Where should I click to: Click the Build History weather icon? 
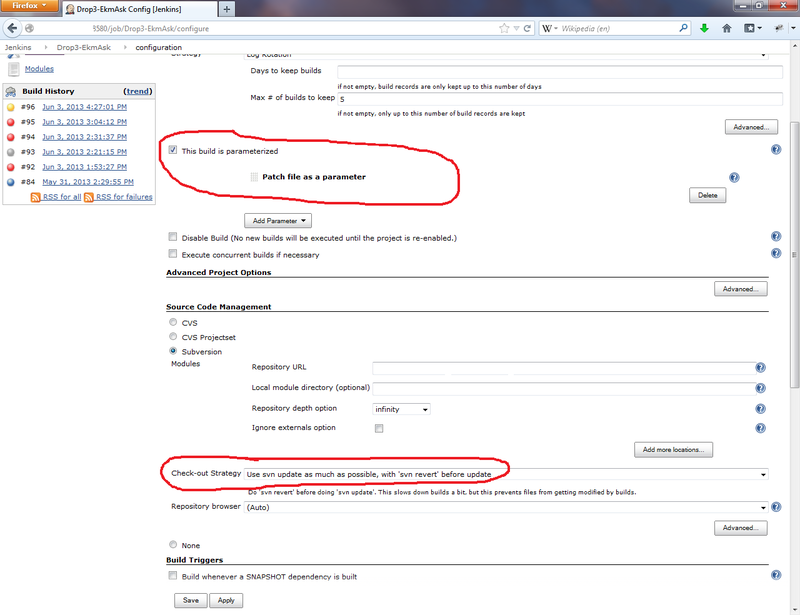click(11, 91)
